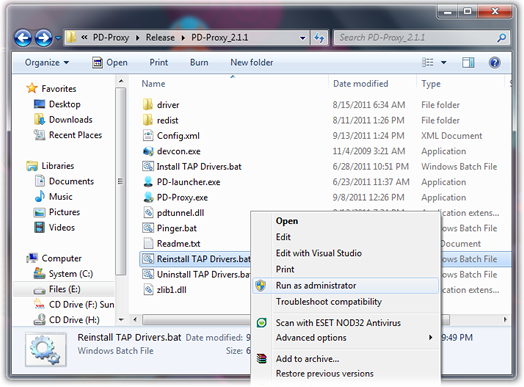524x387 pixels.
Task: Click the PD-Proxy.exe icon
Action: [x=148, y=197]
